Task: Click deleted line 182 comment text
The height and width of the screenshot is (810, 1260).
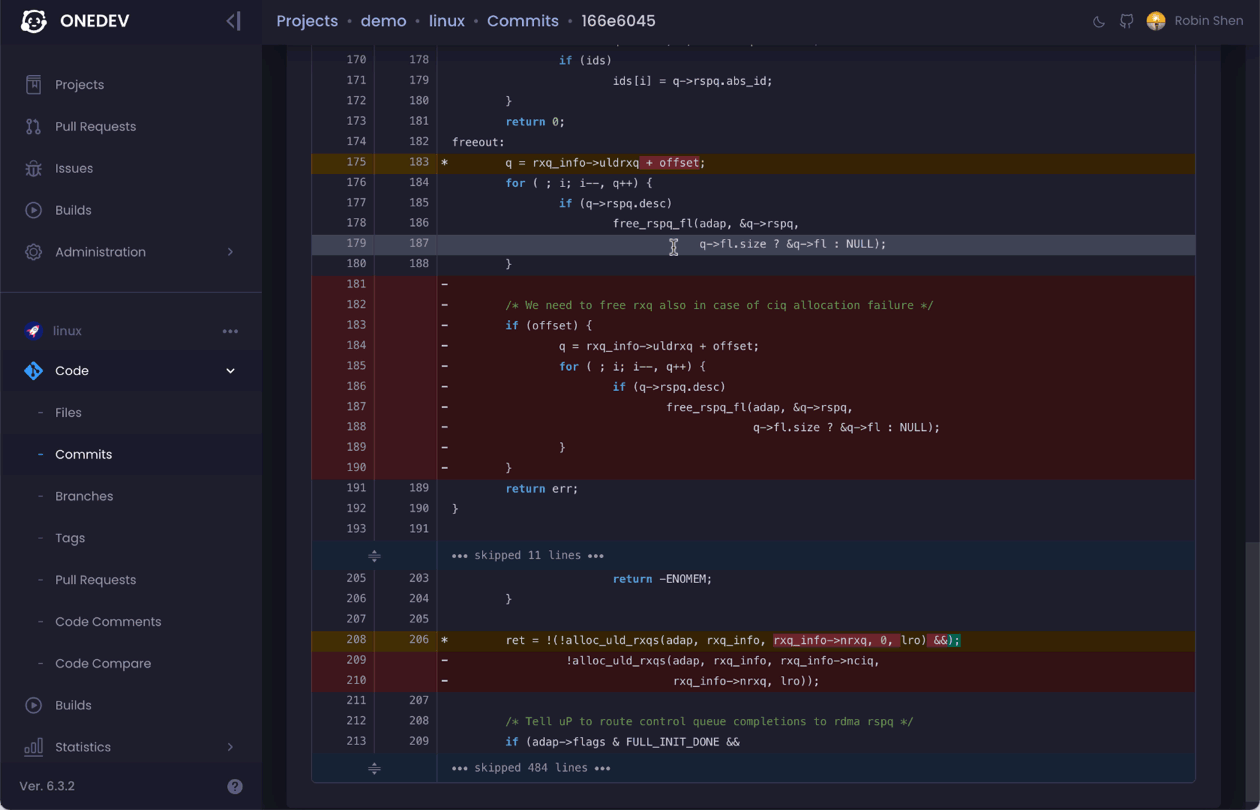Action: pyautogui.click(x=719, y=305)
